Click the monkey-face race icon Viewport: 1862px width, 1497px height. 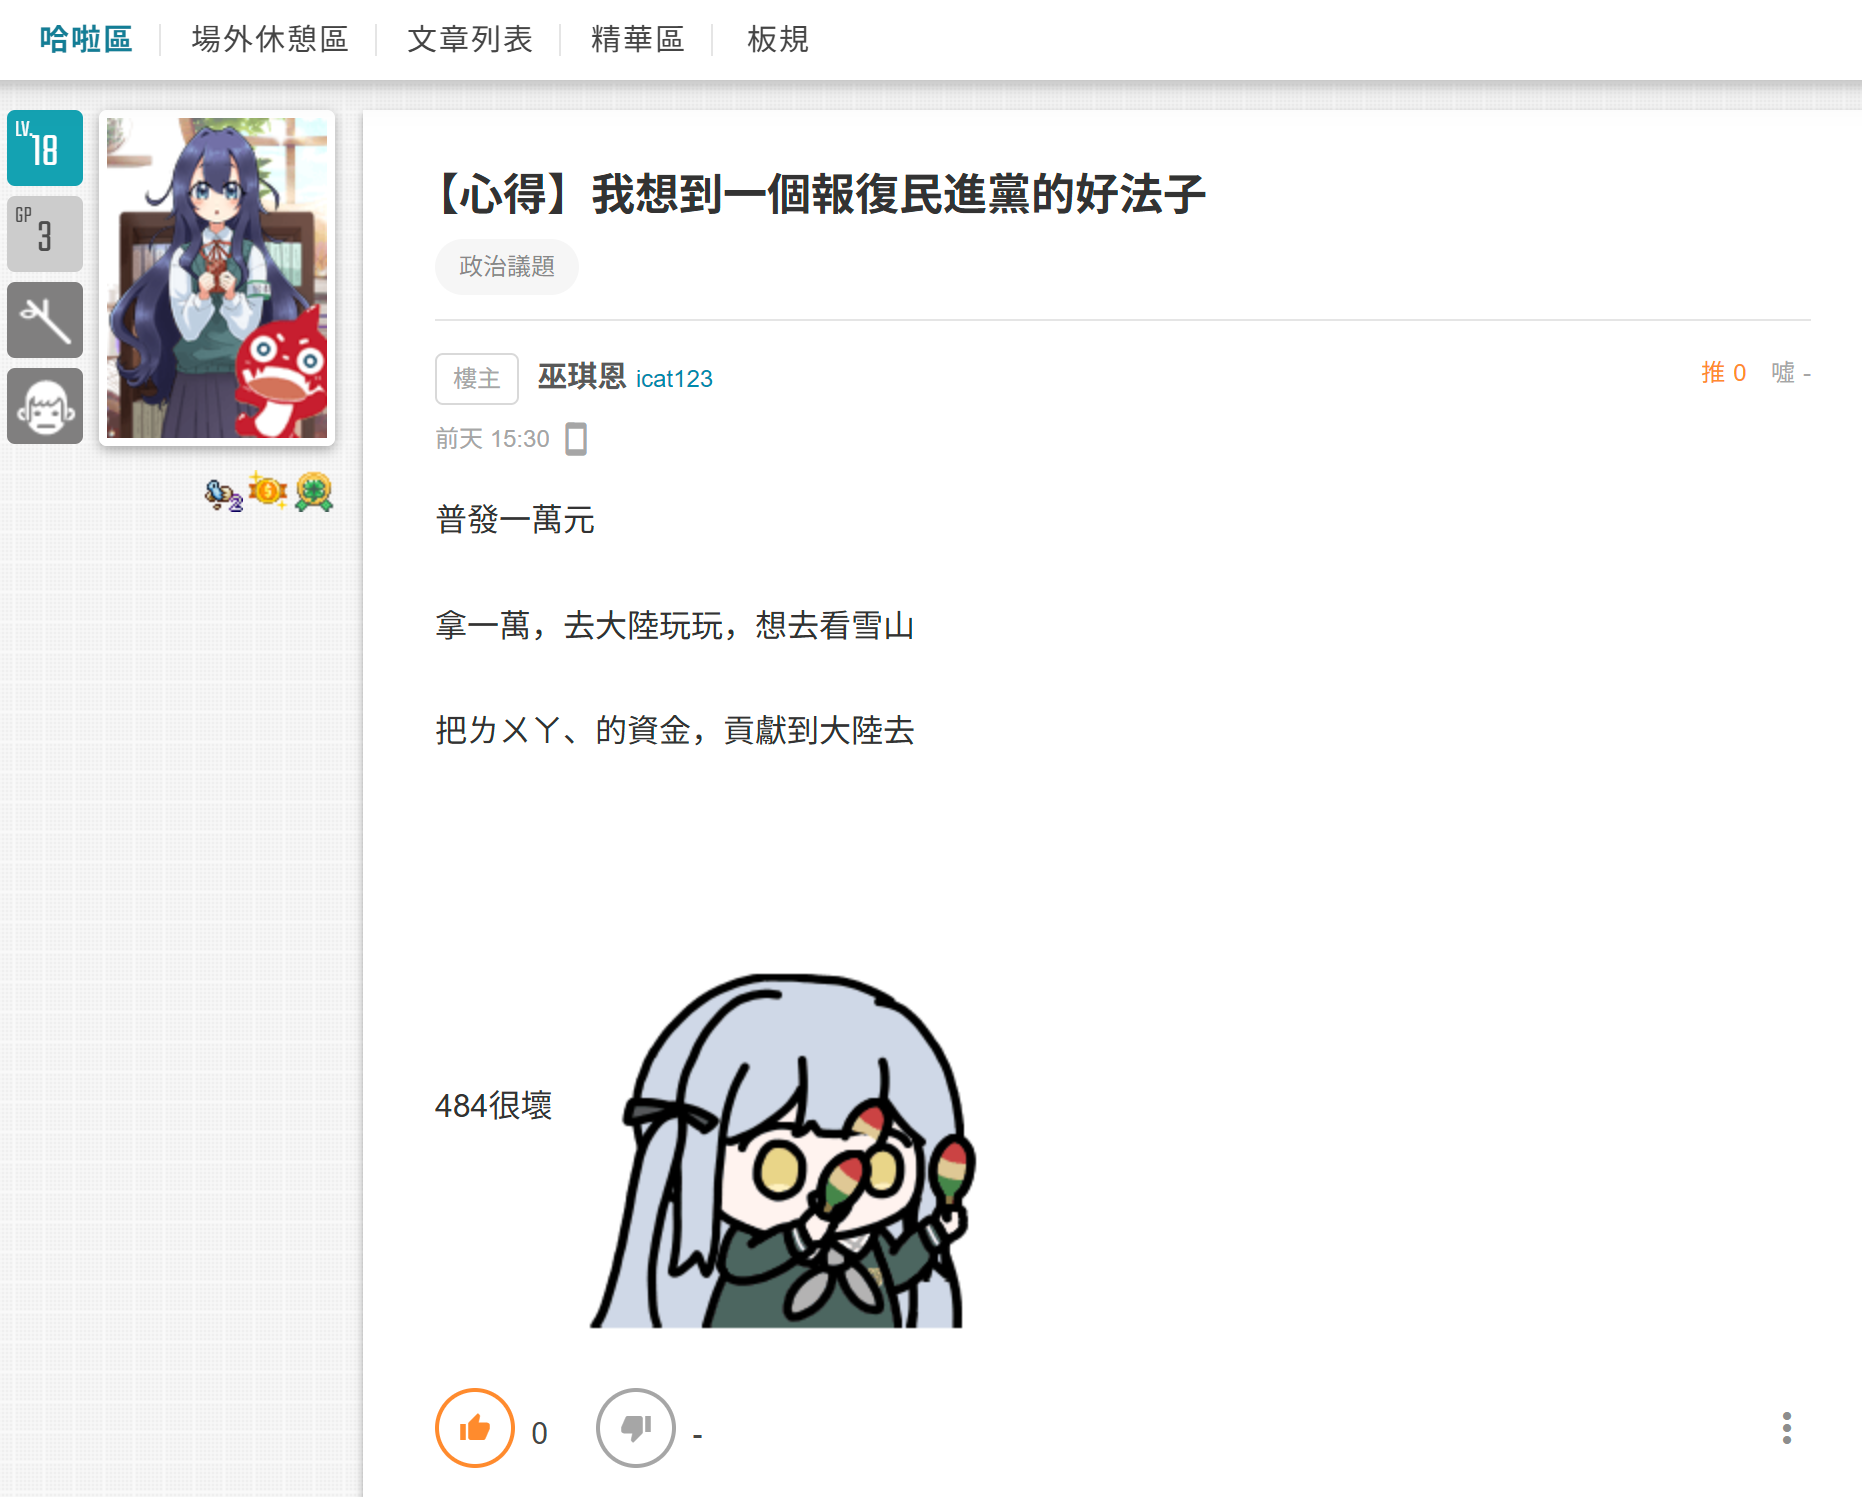pyautogui.click(x=45, y=406)
